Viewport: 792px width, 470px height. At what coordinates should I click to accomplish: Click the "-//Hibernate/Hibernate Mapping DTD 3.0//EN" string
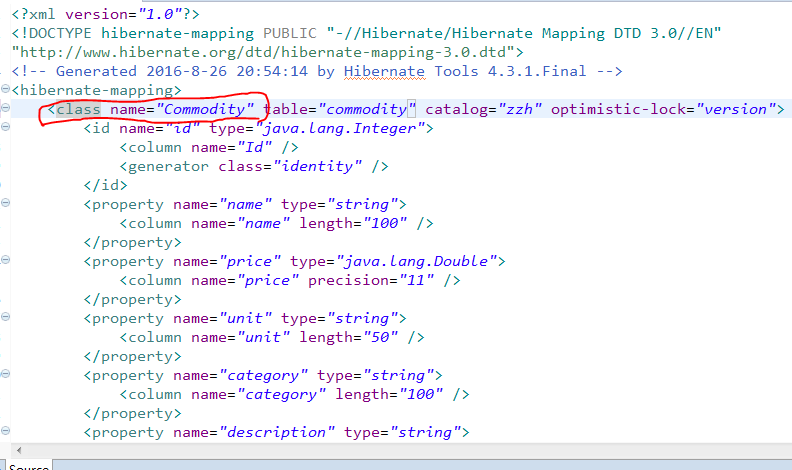click(x=524, y=33)
